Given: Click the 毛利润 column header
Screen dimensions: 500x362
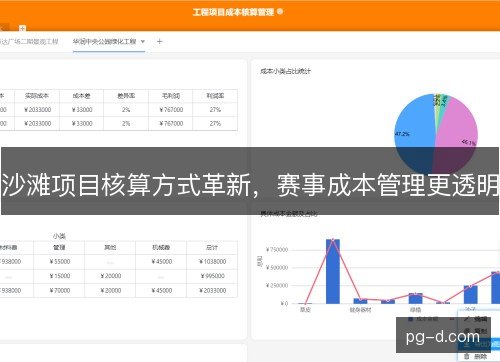Looking at the screenshot, I should [x=171, y=96].
